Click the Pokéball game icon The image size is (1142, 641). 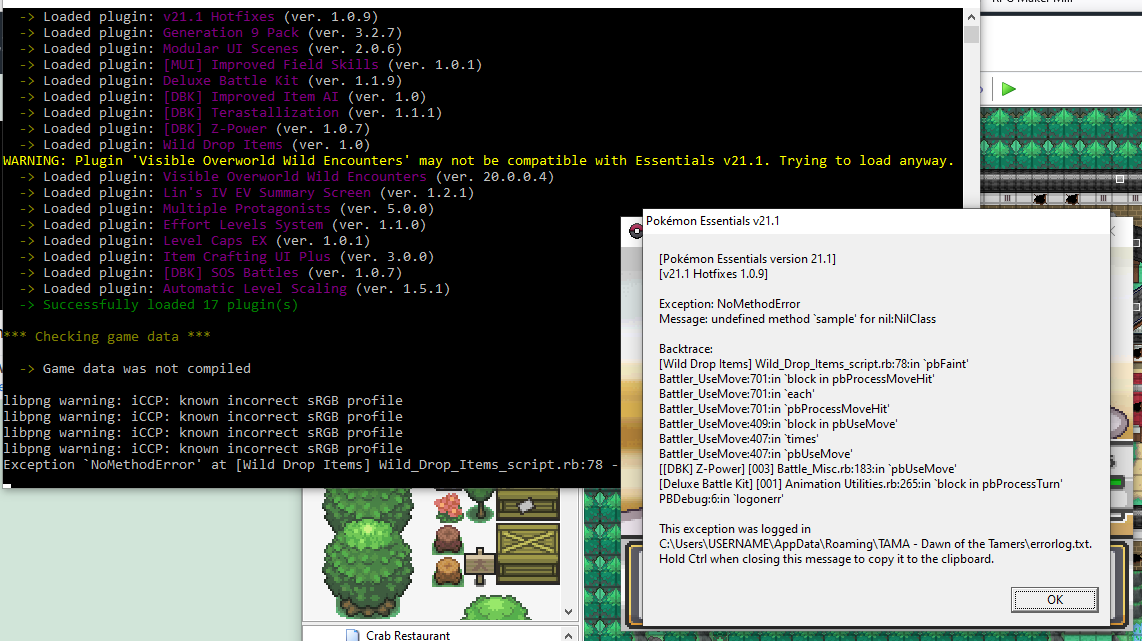pos(634,230)
